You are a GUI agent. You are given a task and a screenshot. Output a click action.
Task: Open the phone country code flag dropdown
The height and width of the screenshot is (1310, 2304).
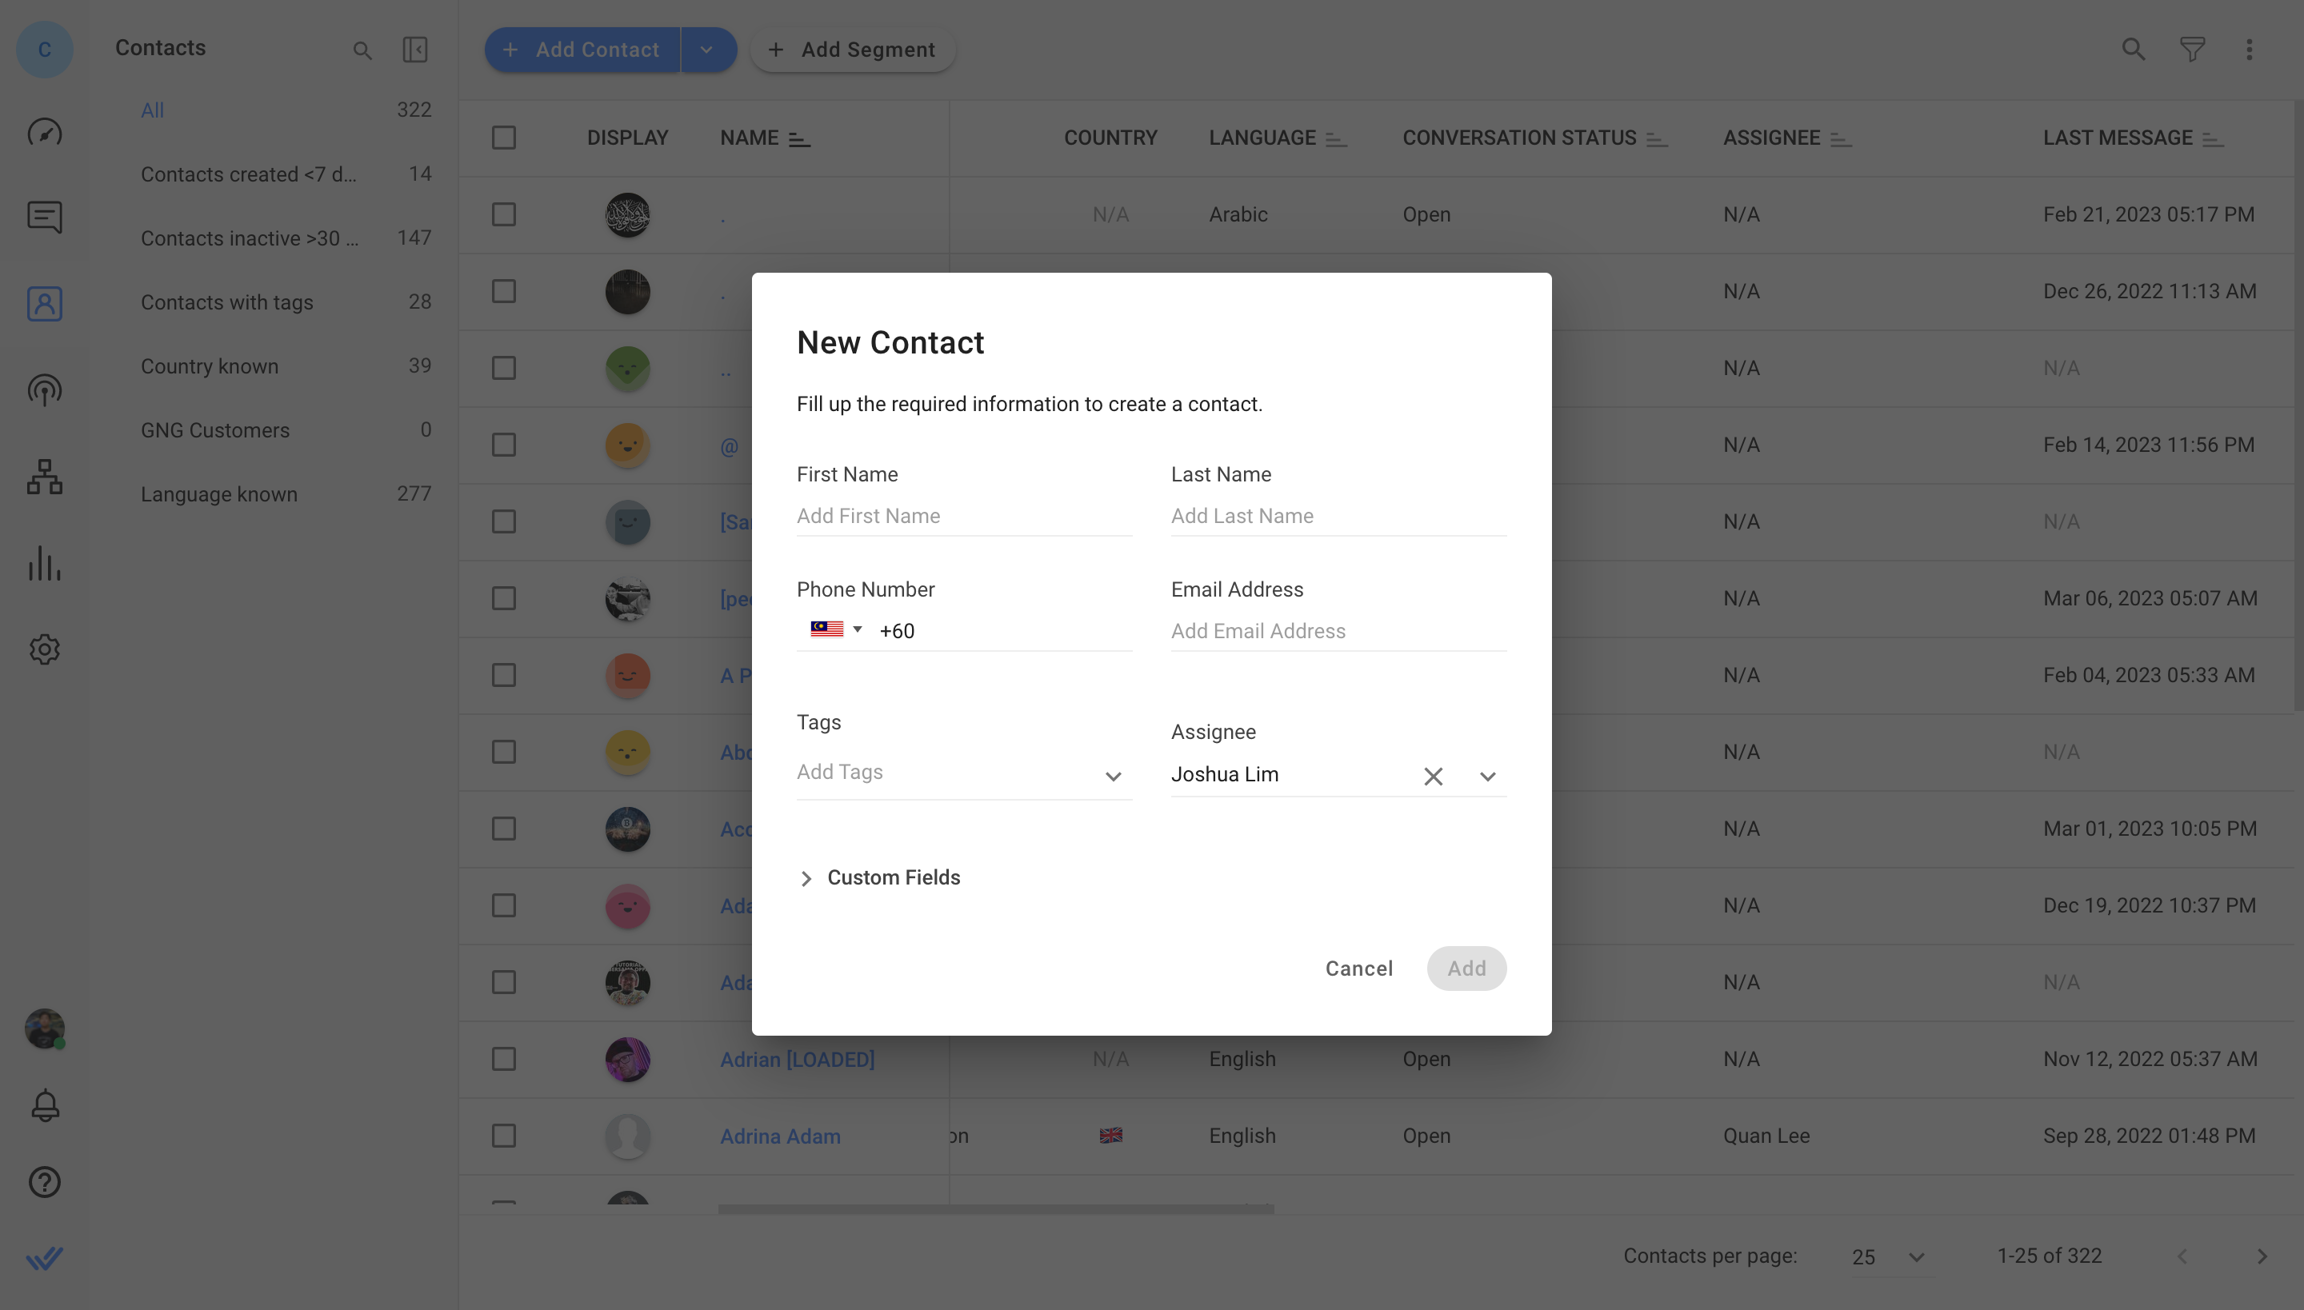click(835, 629)
